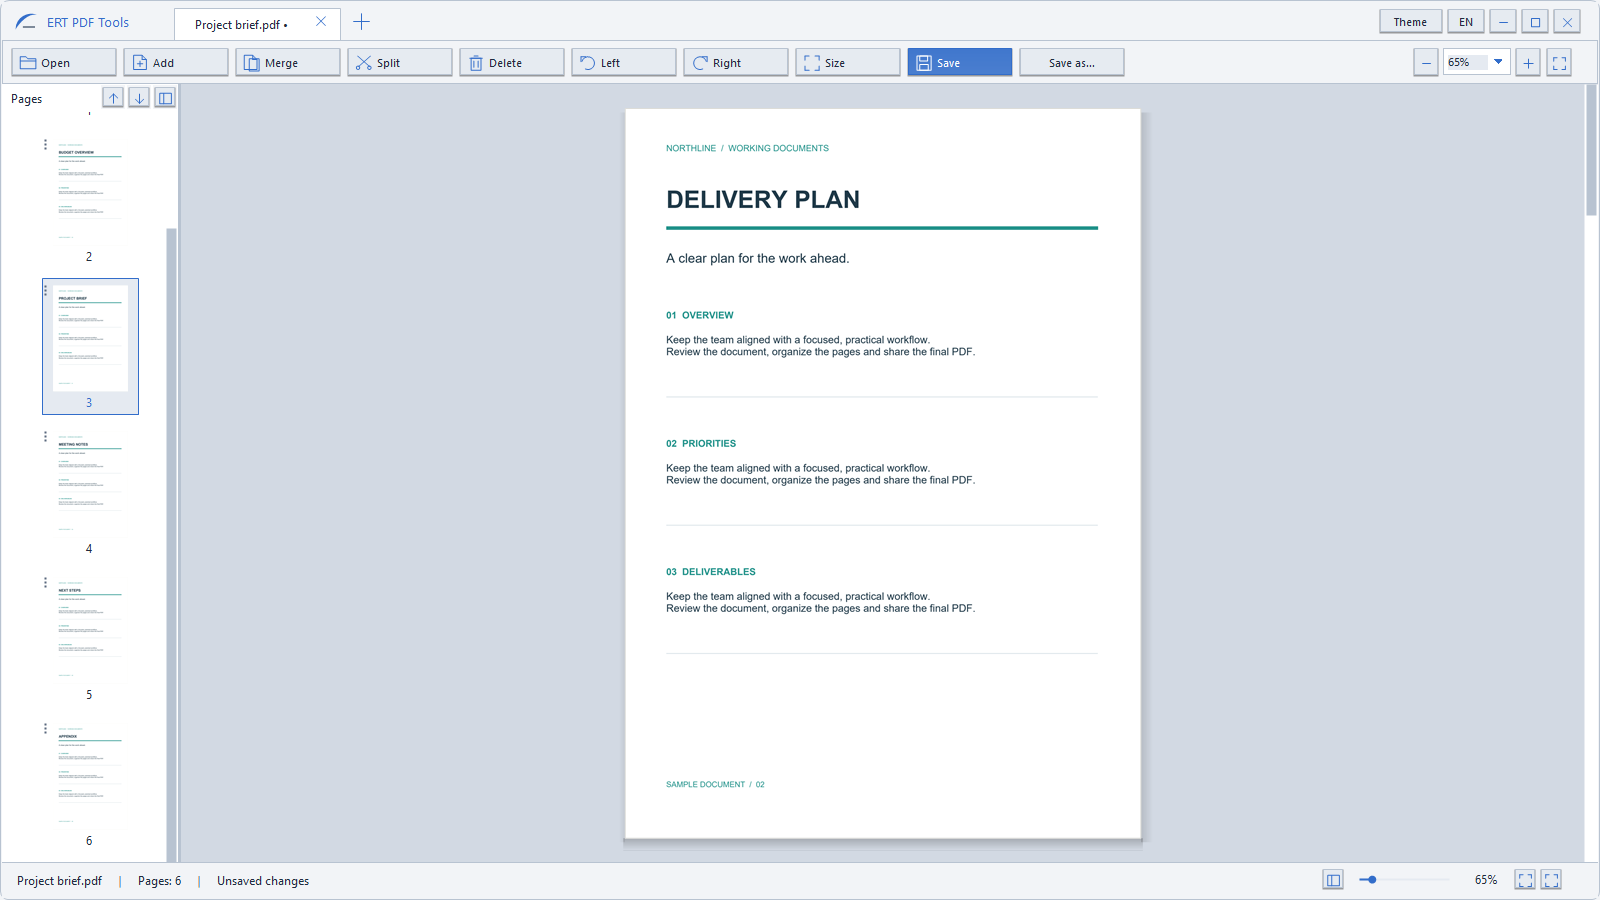Toggle fullscreen view icon in toolbar
The height and width of the screenshot is (900, 1600).
1559,62
